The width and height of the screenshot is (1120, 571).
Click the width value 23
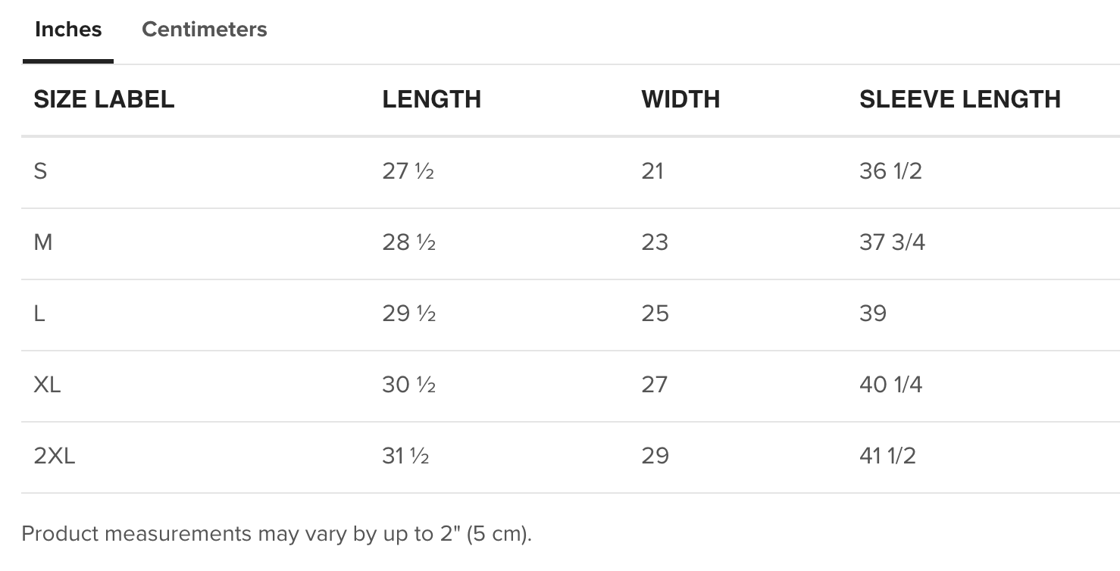[654, 242]
